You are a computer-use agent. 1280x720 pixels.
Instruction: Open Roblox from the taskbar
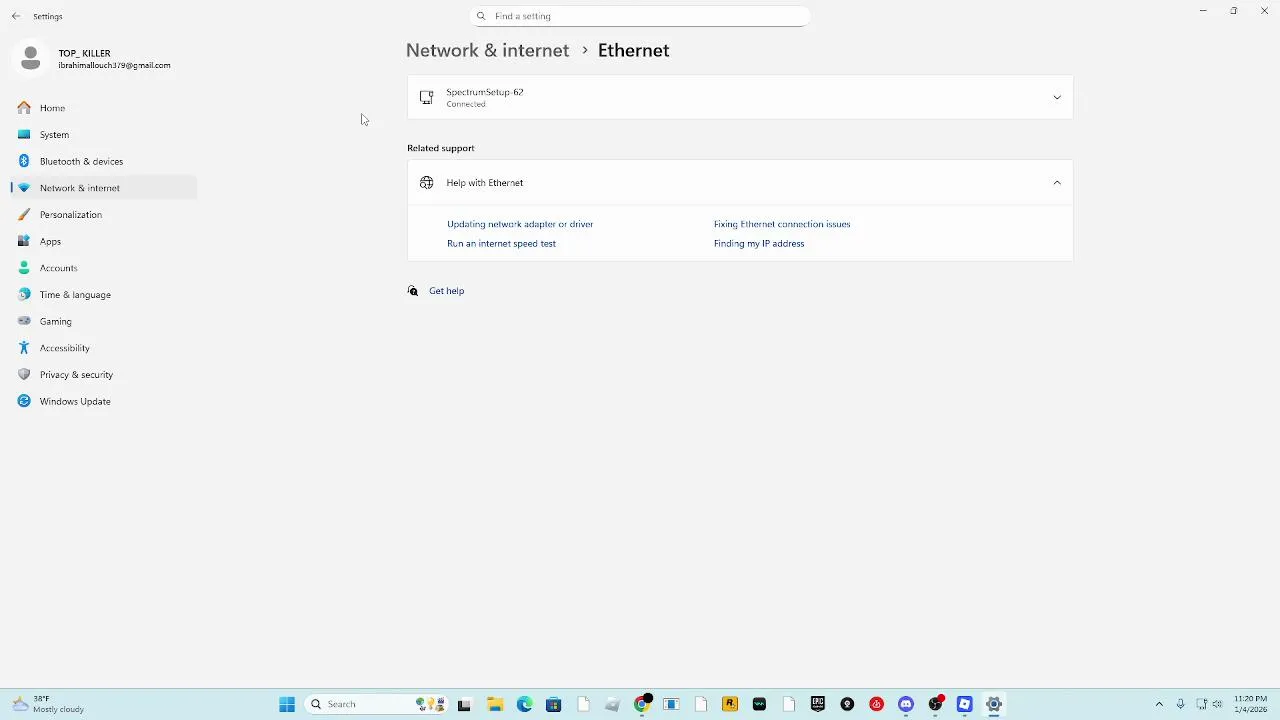(965, 704)
